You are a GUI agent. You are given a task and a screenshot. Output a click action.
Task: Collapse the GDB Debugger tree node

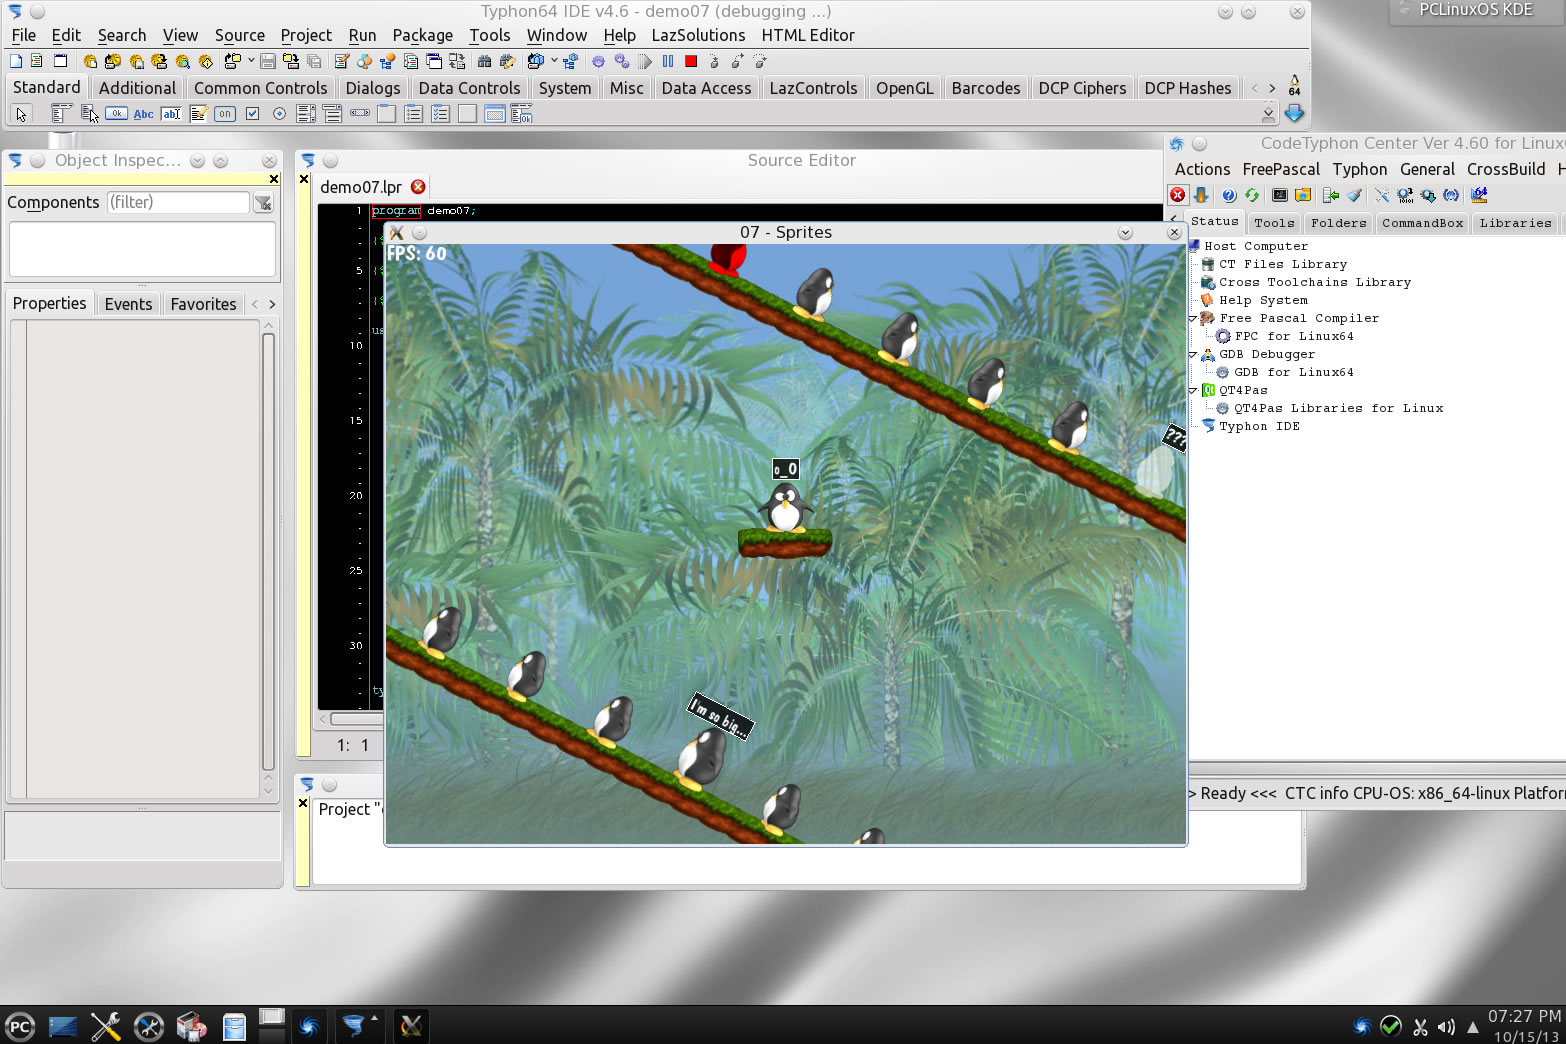(1193, 354)
